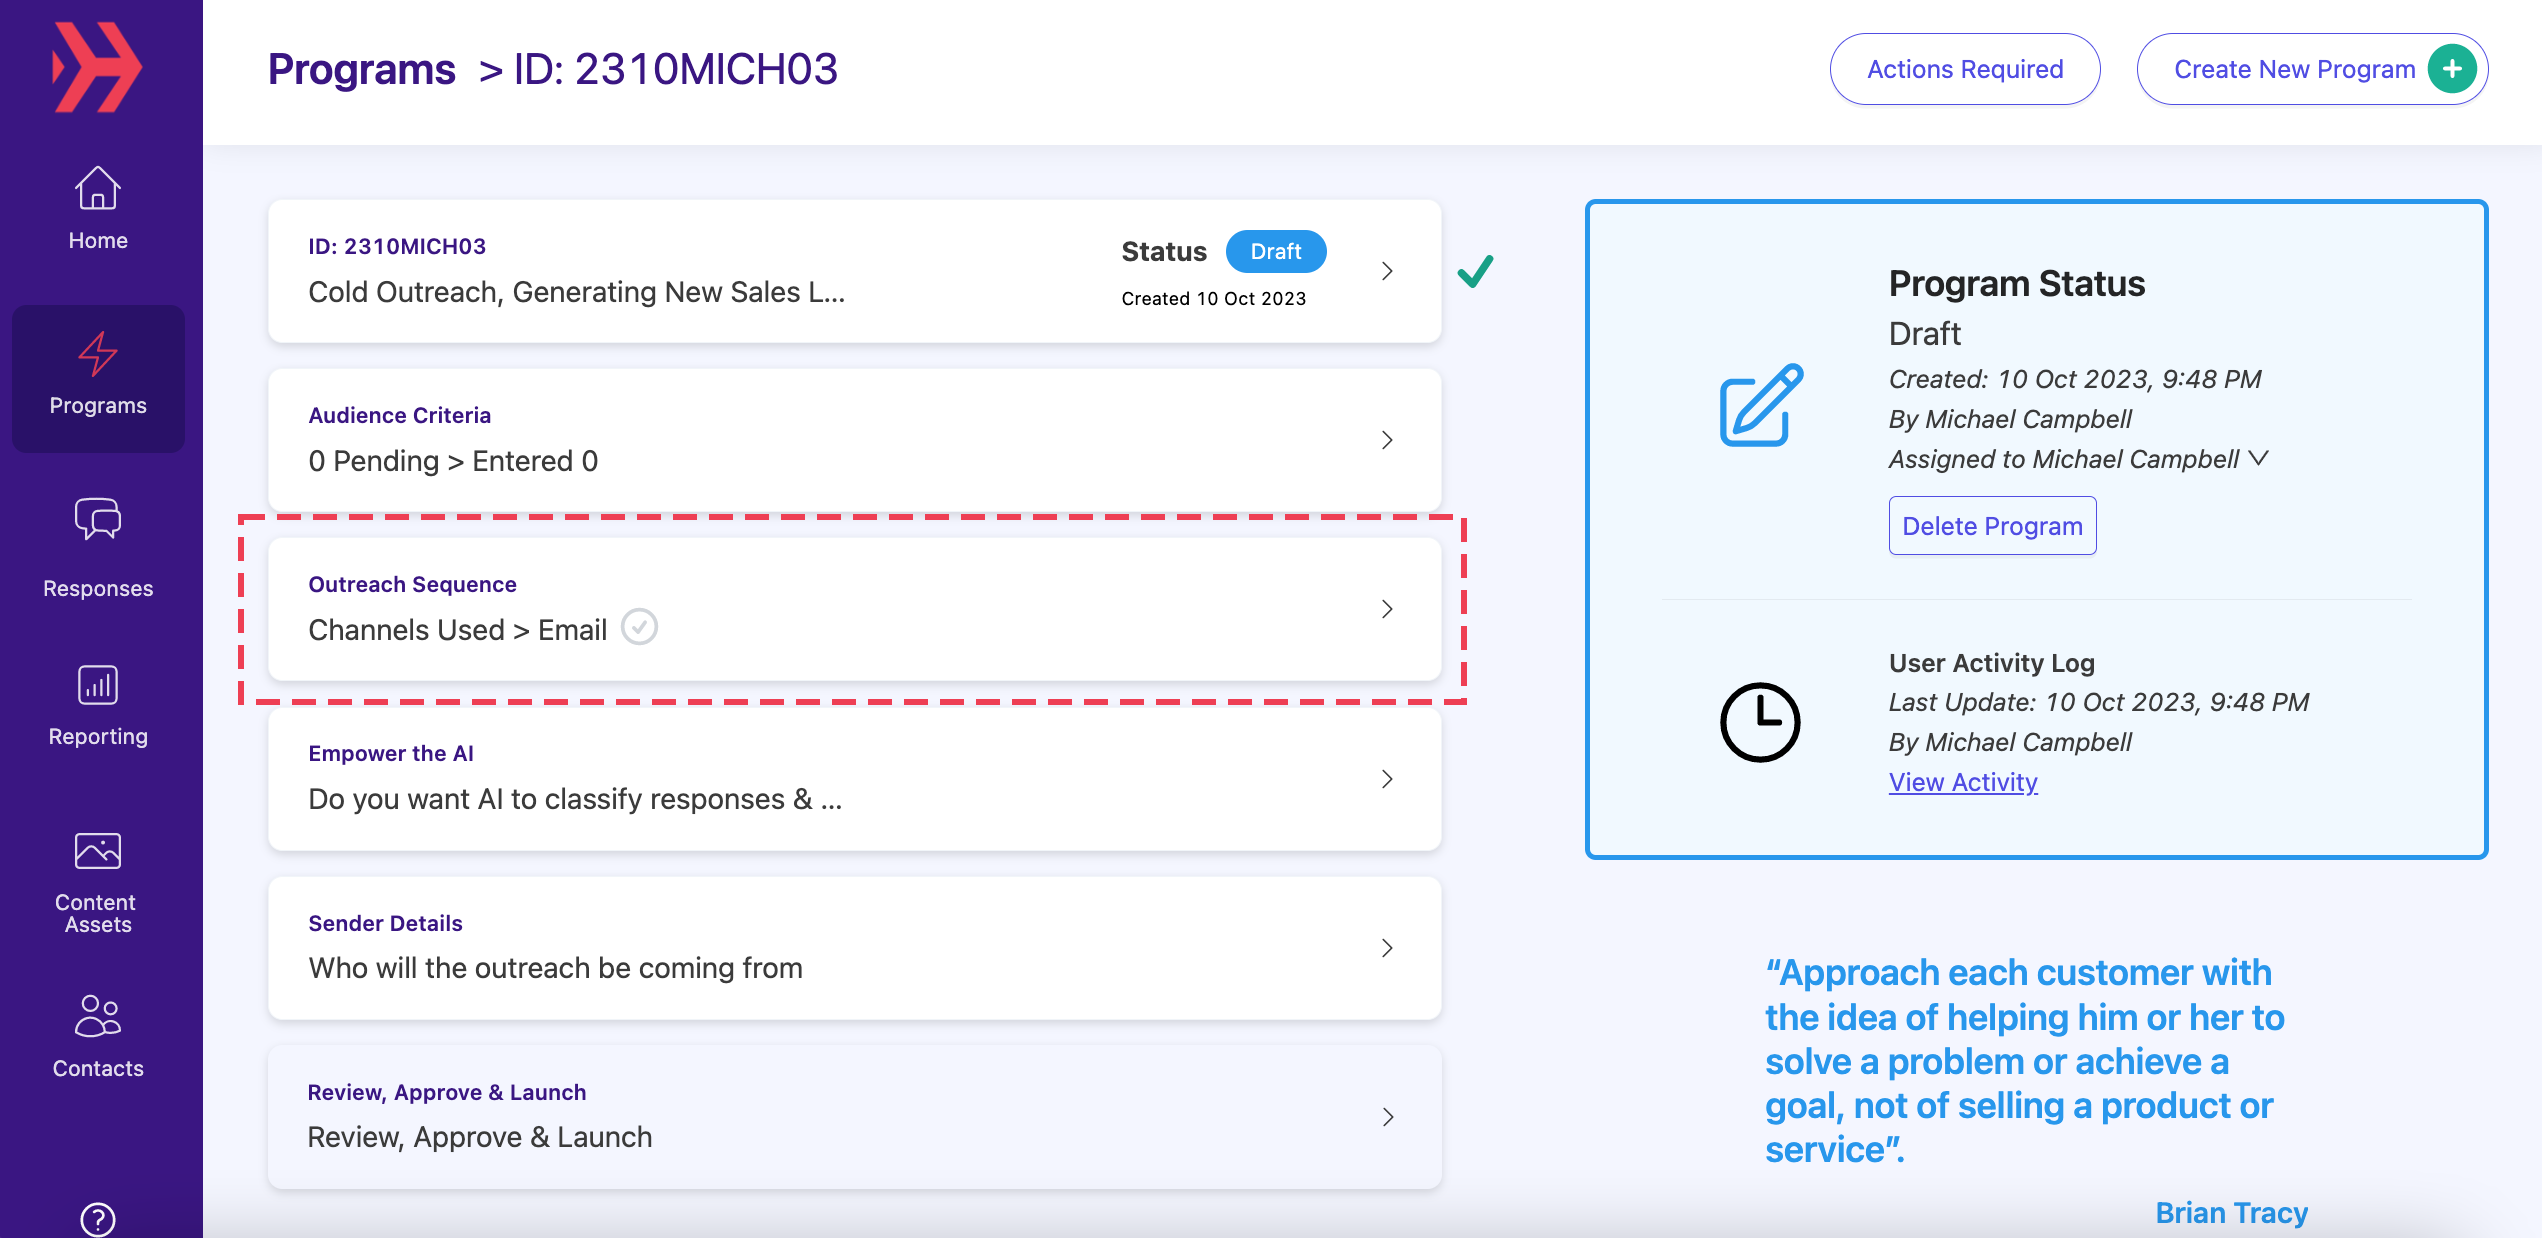Open the Contacts people icon

98,1016
